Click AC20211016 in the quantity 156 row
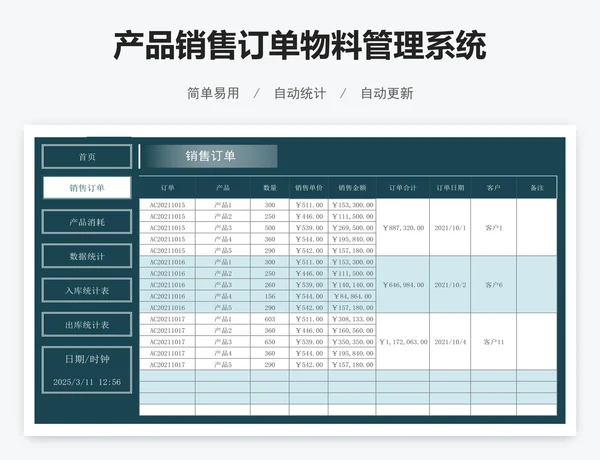Screen dimensions: 600x460 click(x=167, y=296)
